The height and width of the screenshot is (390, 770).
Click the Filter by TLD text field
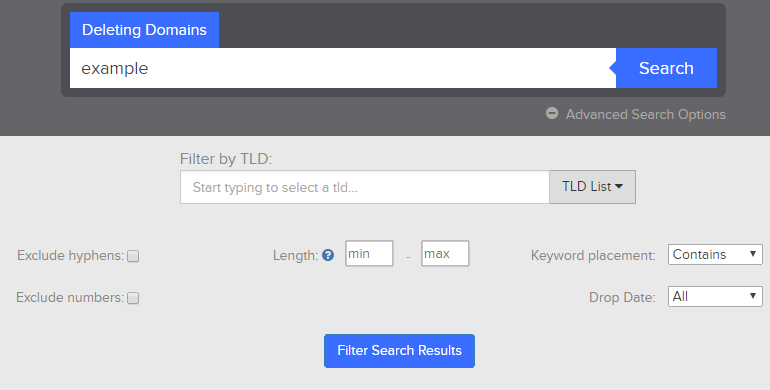pos(365,187)
